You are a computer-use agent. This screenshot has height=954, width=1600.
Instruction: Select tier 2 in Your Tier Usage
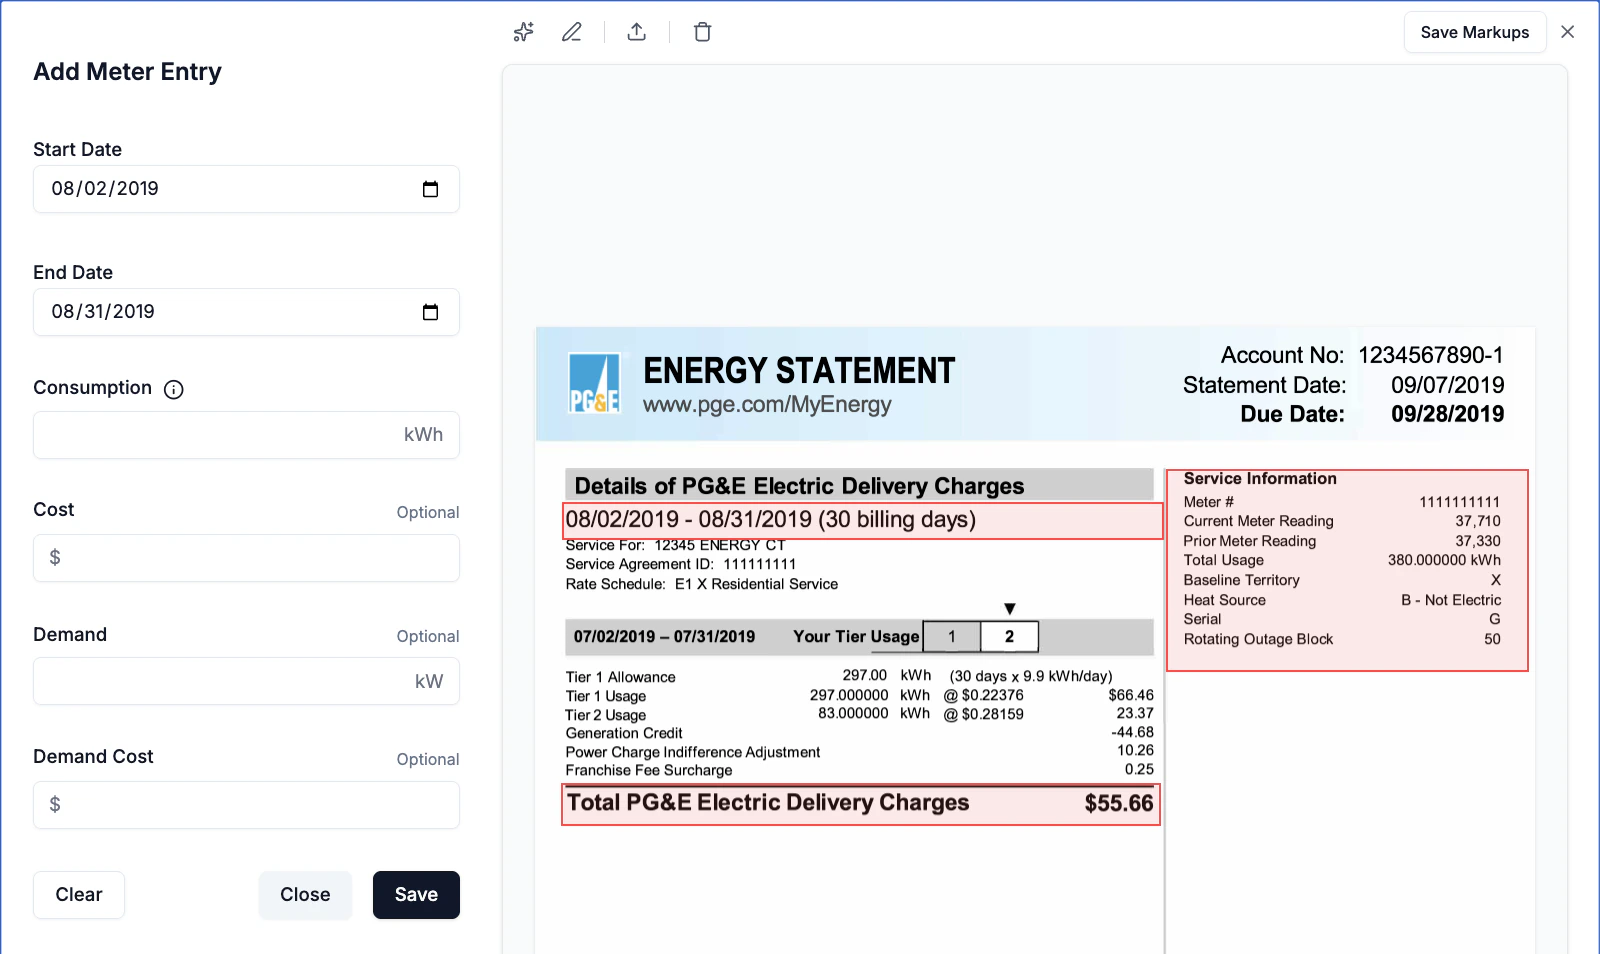point(1009,637)
